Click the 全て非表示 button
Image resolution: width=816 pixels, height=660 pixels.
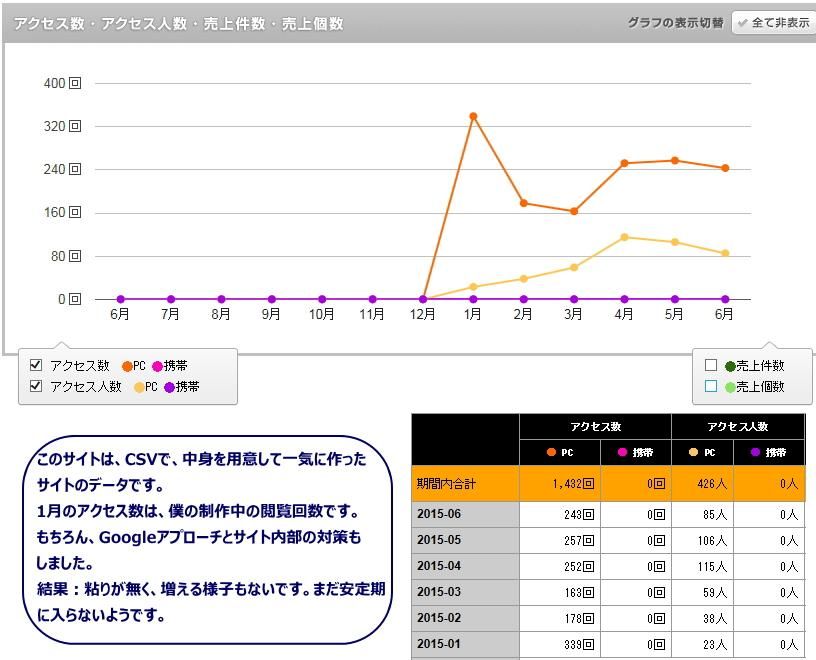(773, 23)
